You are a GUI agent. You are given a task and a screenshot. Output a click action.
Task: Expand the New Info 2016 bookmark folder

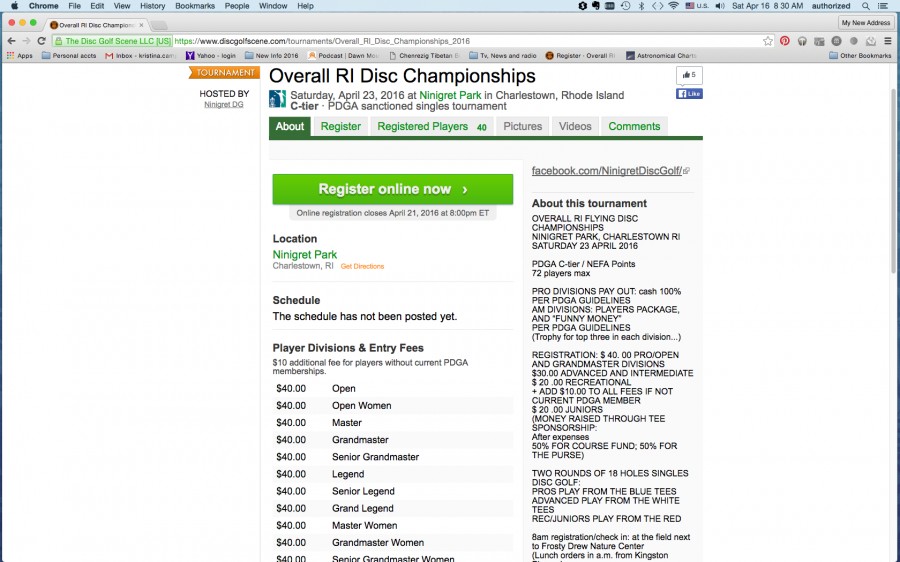(x=271, y=56)
